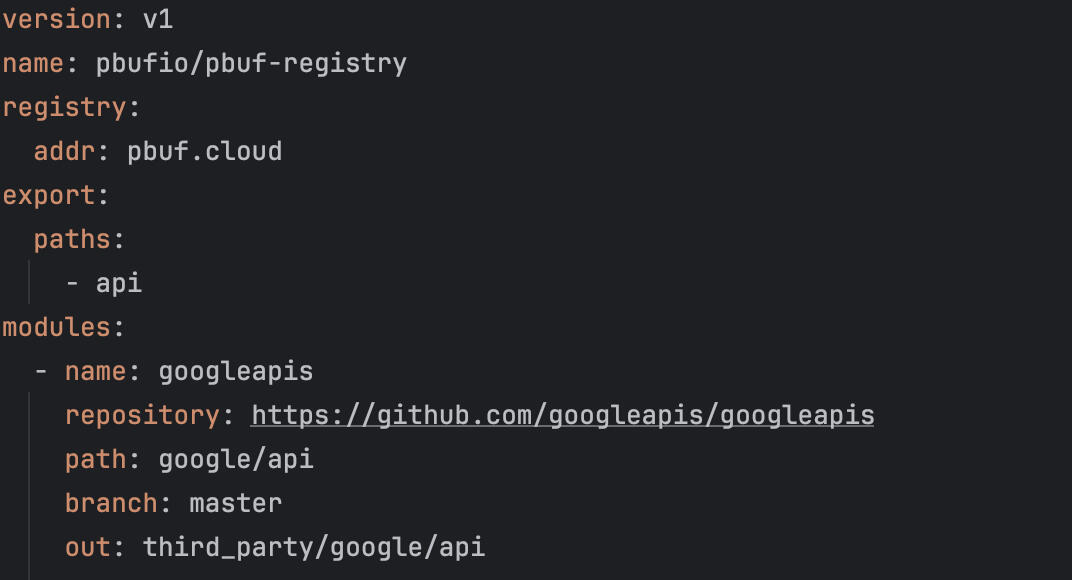The width and height of the screenshot is (1072, 580).
Task: Open the googleapis GitHub repository link
Action: click(562, 415)
